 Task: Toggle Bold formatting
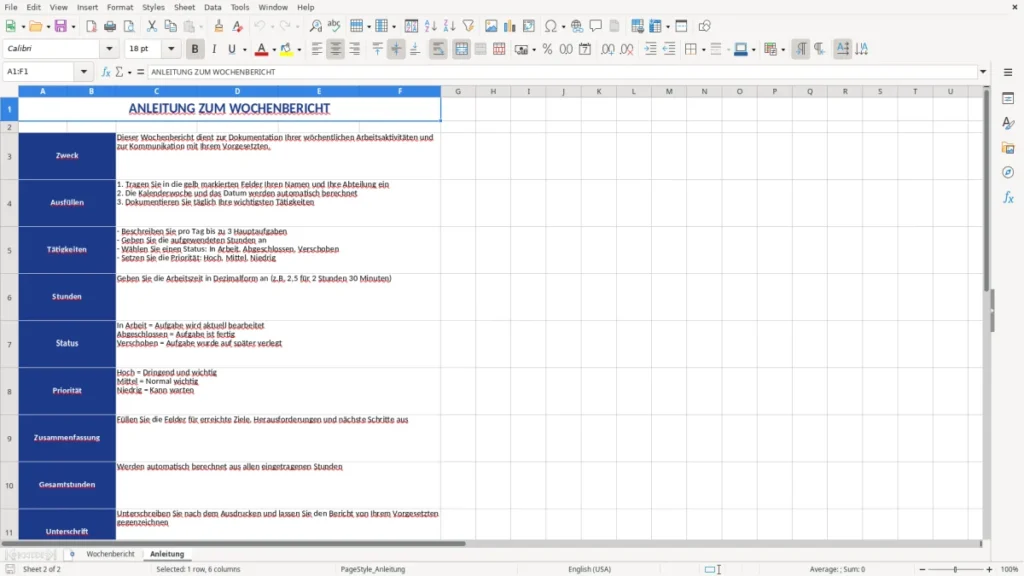click(x=195, y=49)
